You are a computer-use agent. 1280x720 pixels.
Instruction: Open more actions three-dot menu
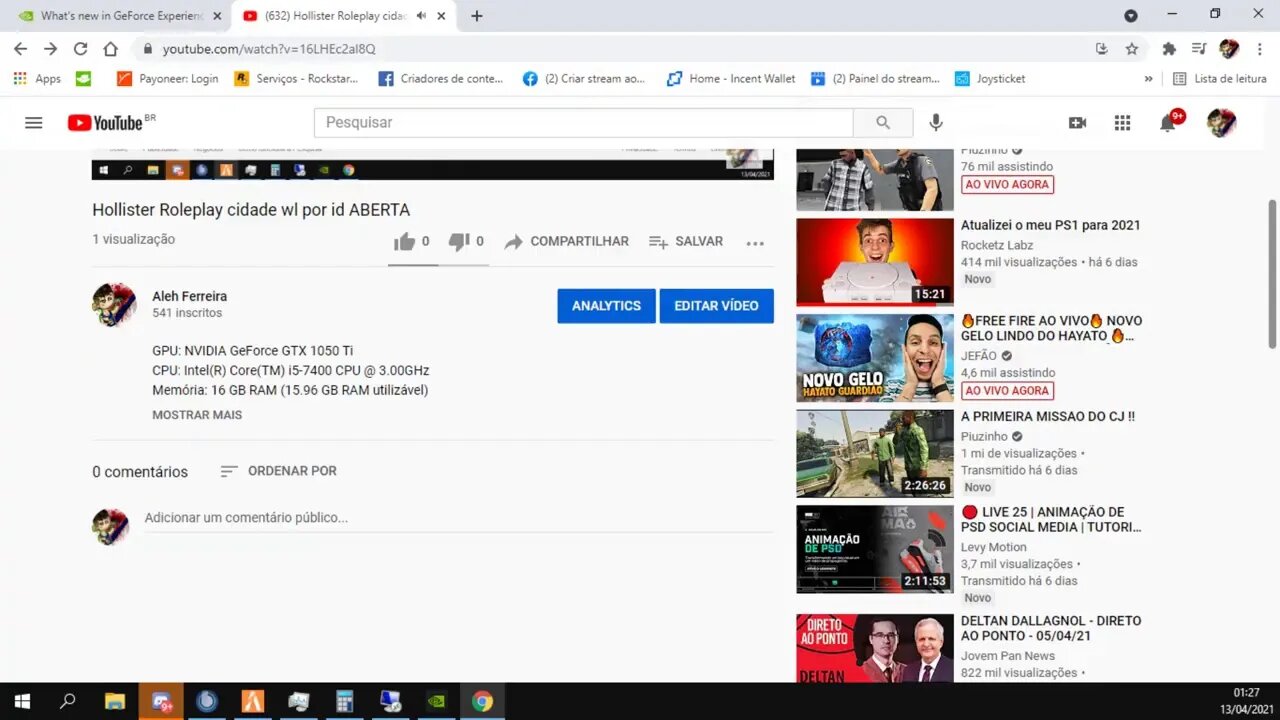[755, 242]
